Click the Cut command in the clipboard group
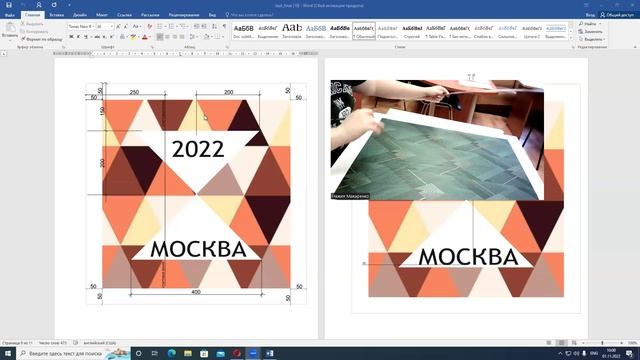 (x=32, y=24)
